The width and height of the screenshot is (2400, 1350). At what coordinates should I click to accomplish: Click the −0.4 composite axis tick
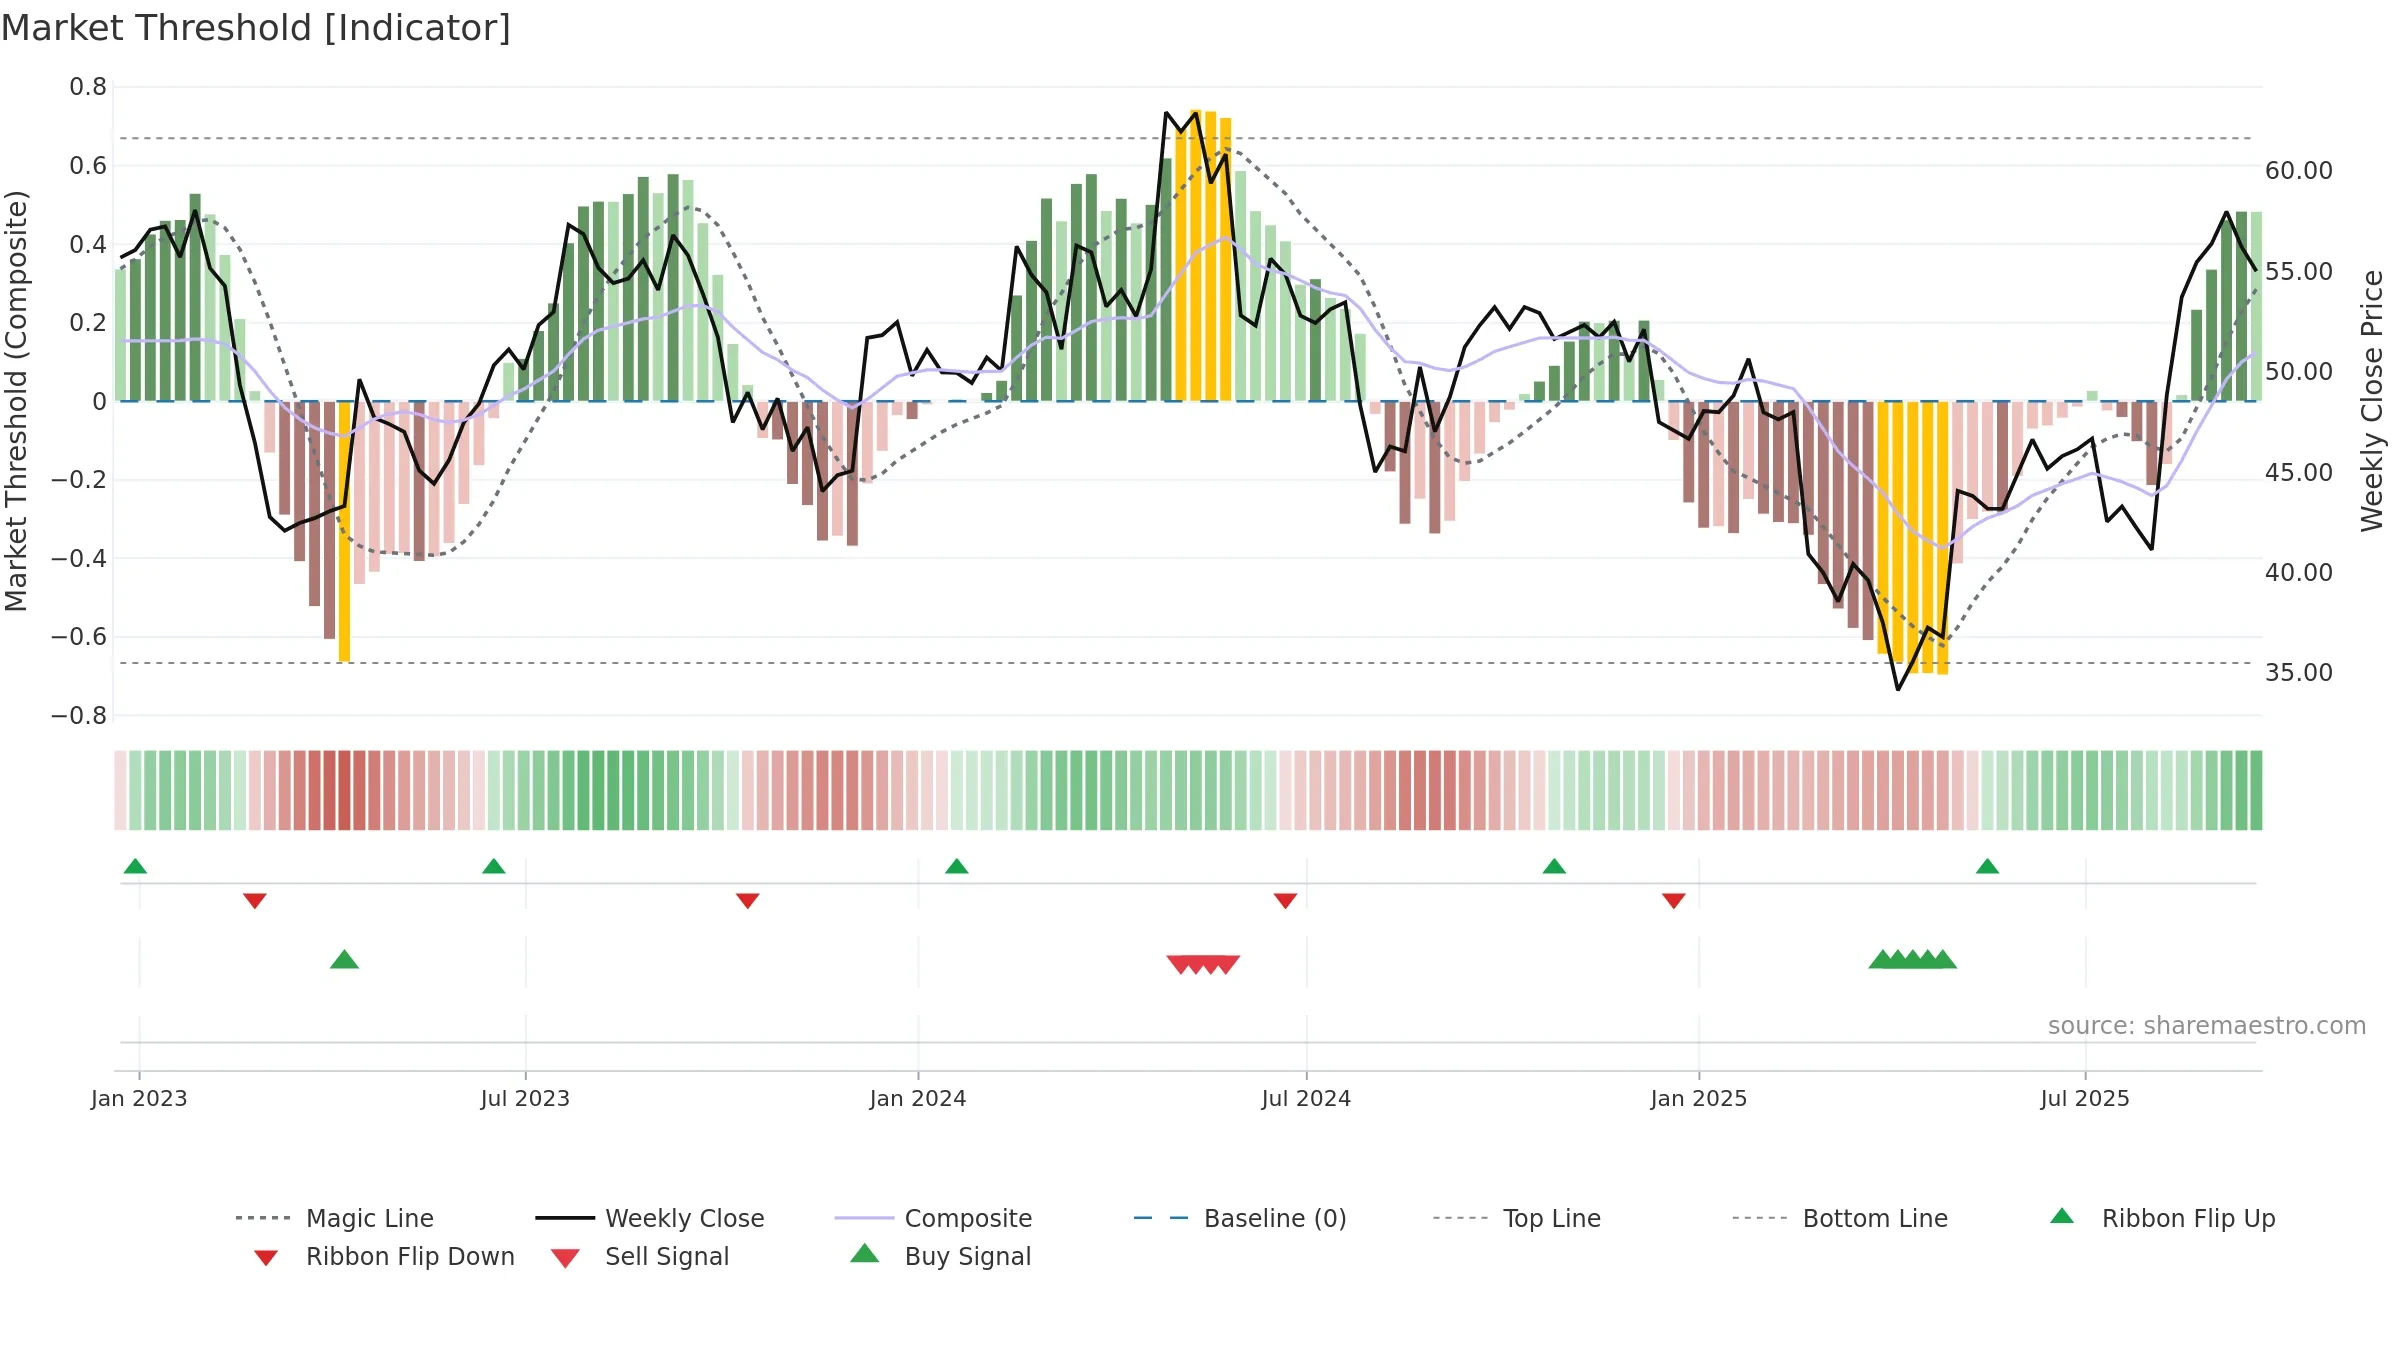click(x=79, y=558)
